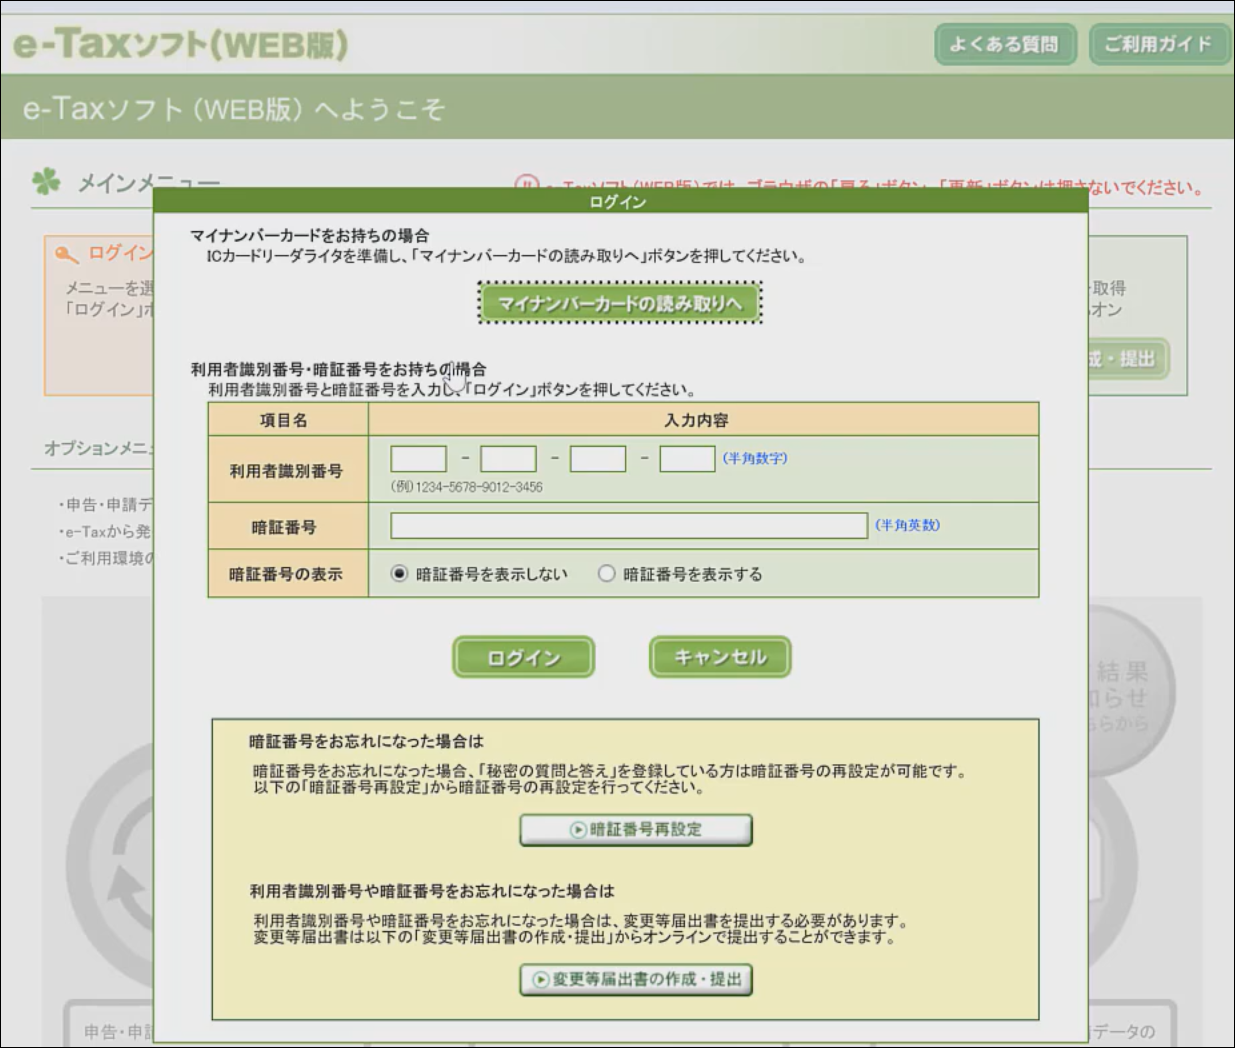Click the キャンセル button
The width and height of the screenshot is (1235, 1048).
tap(720, 657)
